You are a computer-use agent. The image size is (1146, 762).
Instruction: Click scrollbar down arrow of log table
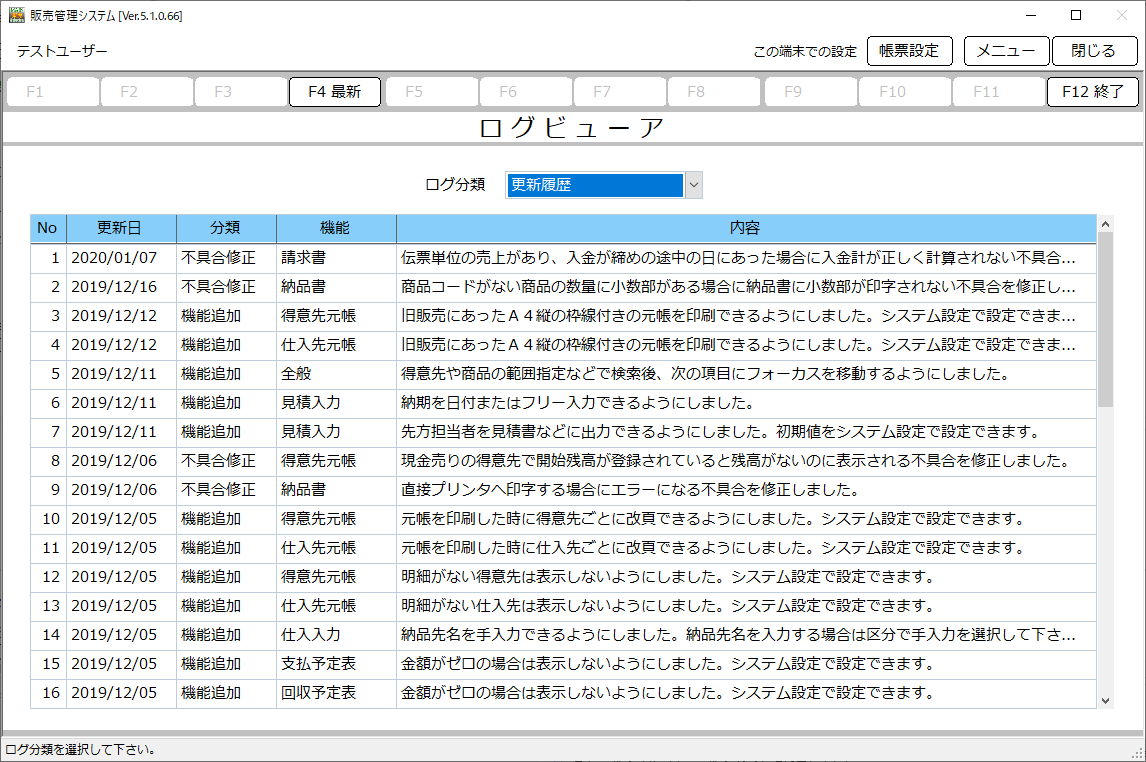pyautogui.click(x=1105, y=701)
